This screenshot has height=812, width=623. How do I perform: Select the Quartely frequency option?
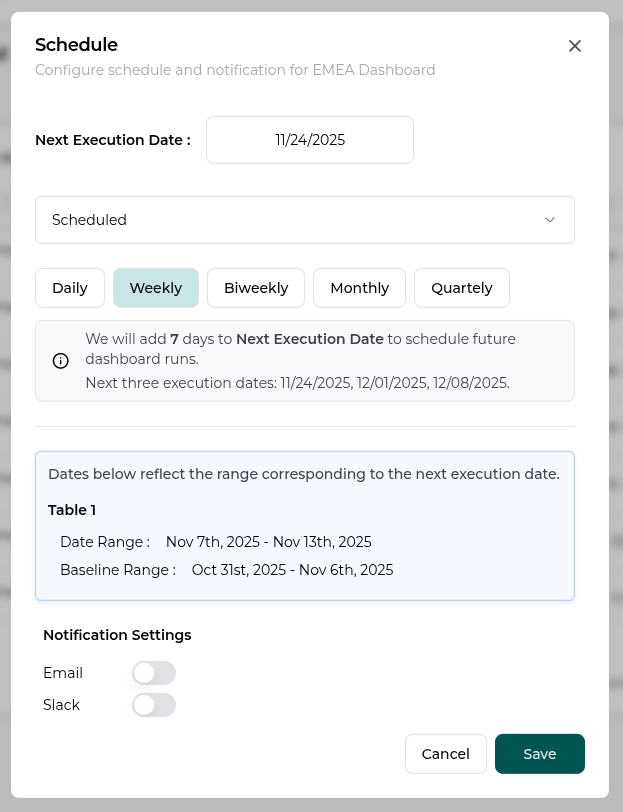pyautogui.click(x=461, y=288)
